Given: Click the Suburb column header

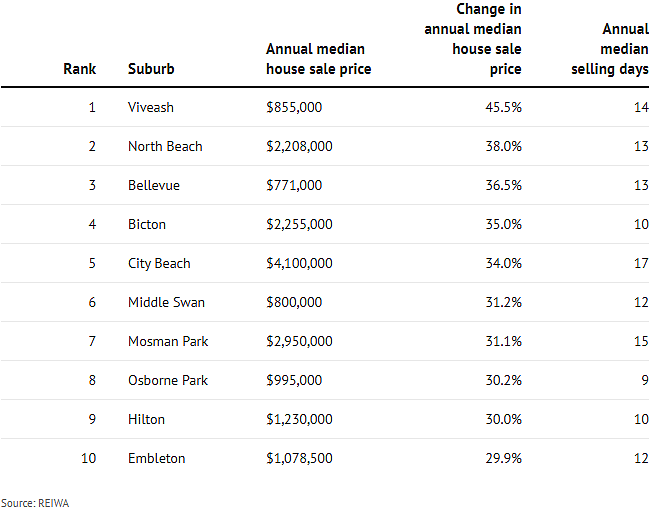Looking at the screenshot, I should point(151,69).
